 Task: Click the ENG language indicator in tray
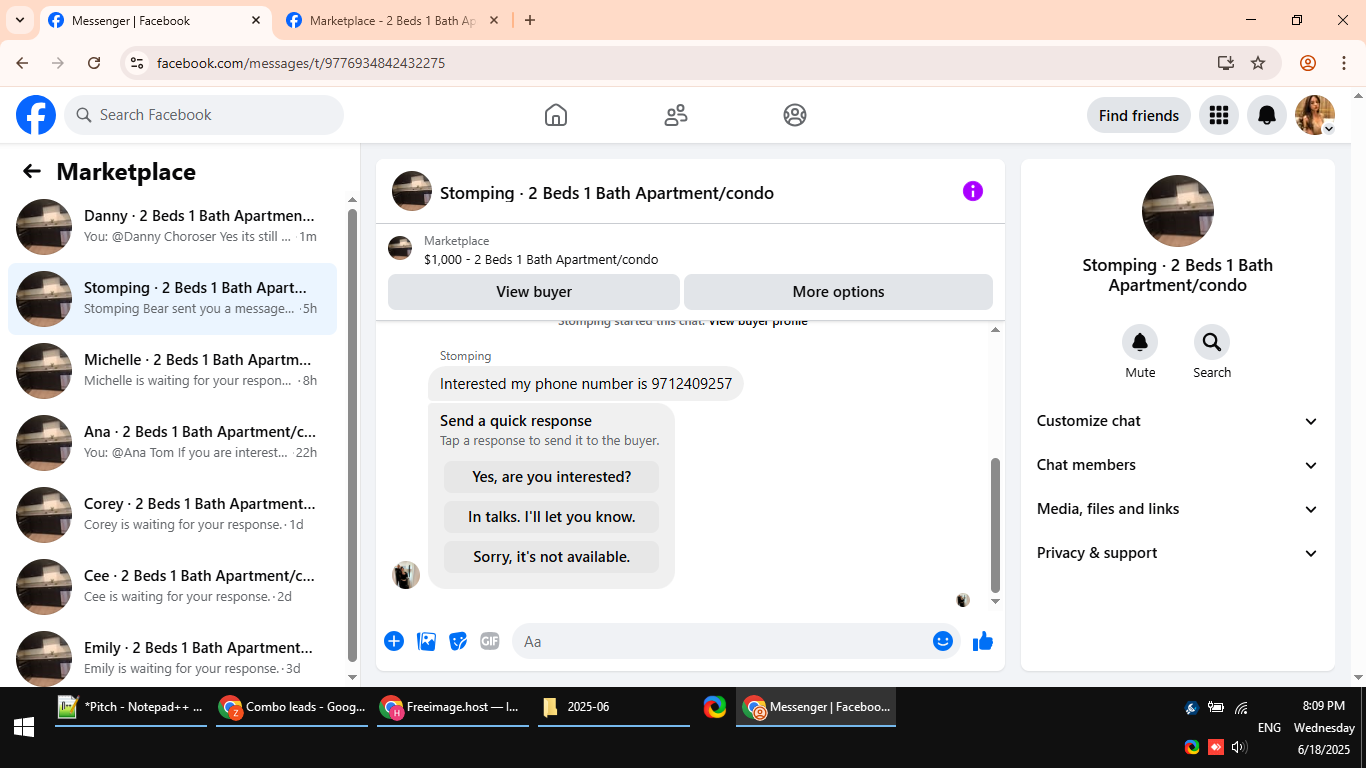pyautogui.click(x=1269, y=728)
